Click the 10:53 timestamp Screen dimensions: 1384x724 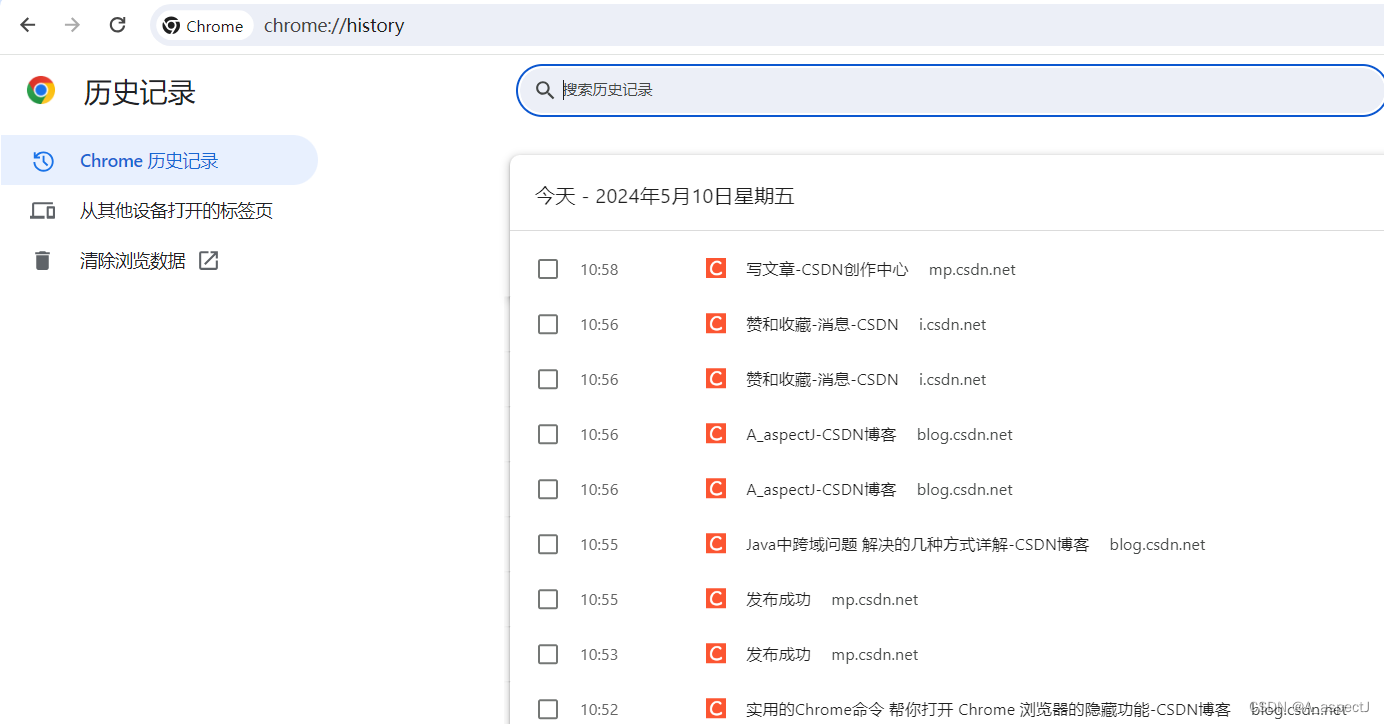599,654
